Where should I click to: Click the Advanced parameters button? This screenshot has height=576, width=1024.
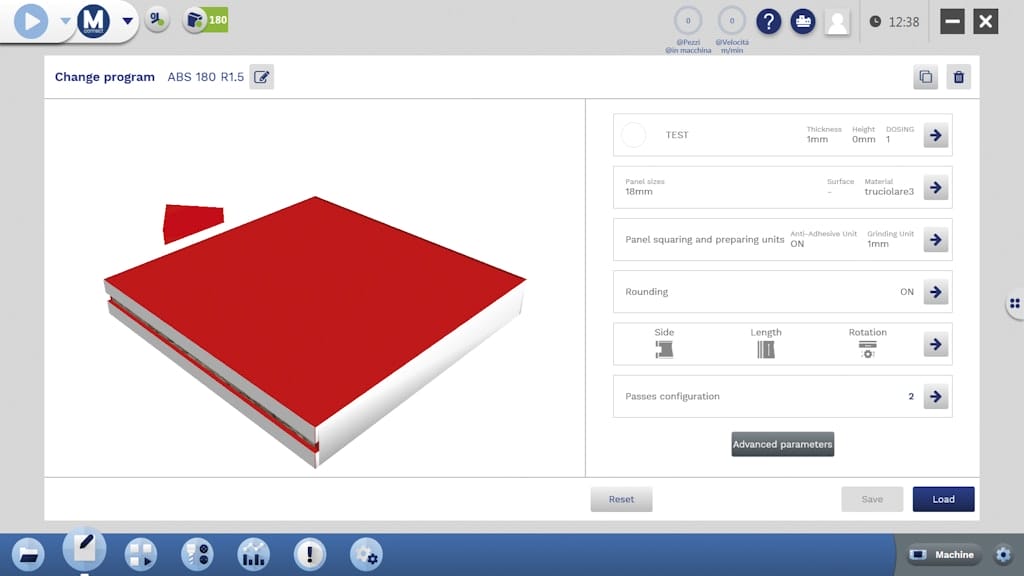[782, 444]
